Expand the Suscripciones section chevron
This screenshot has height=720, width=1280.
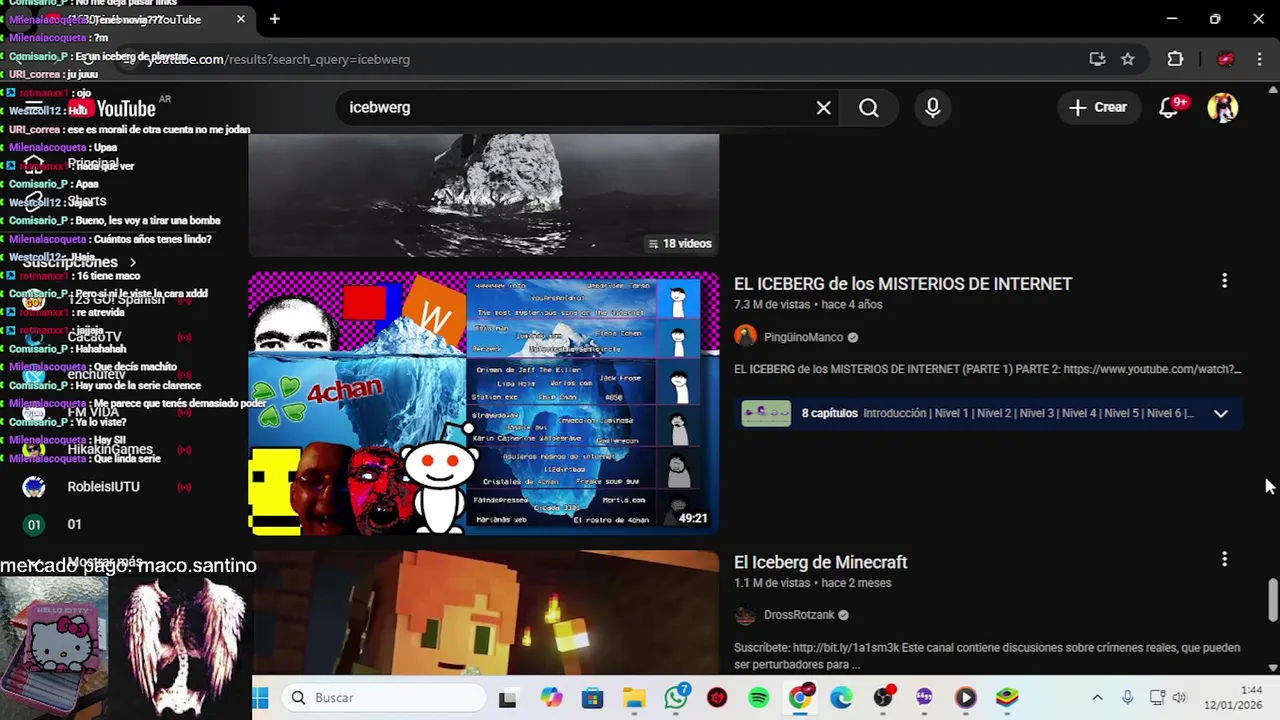(132, 262)
